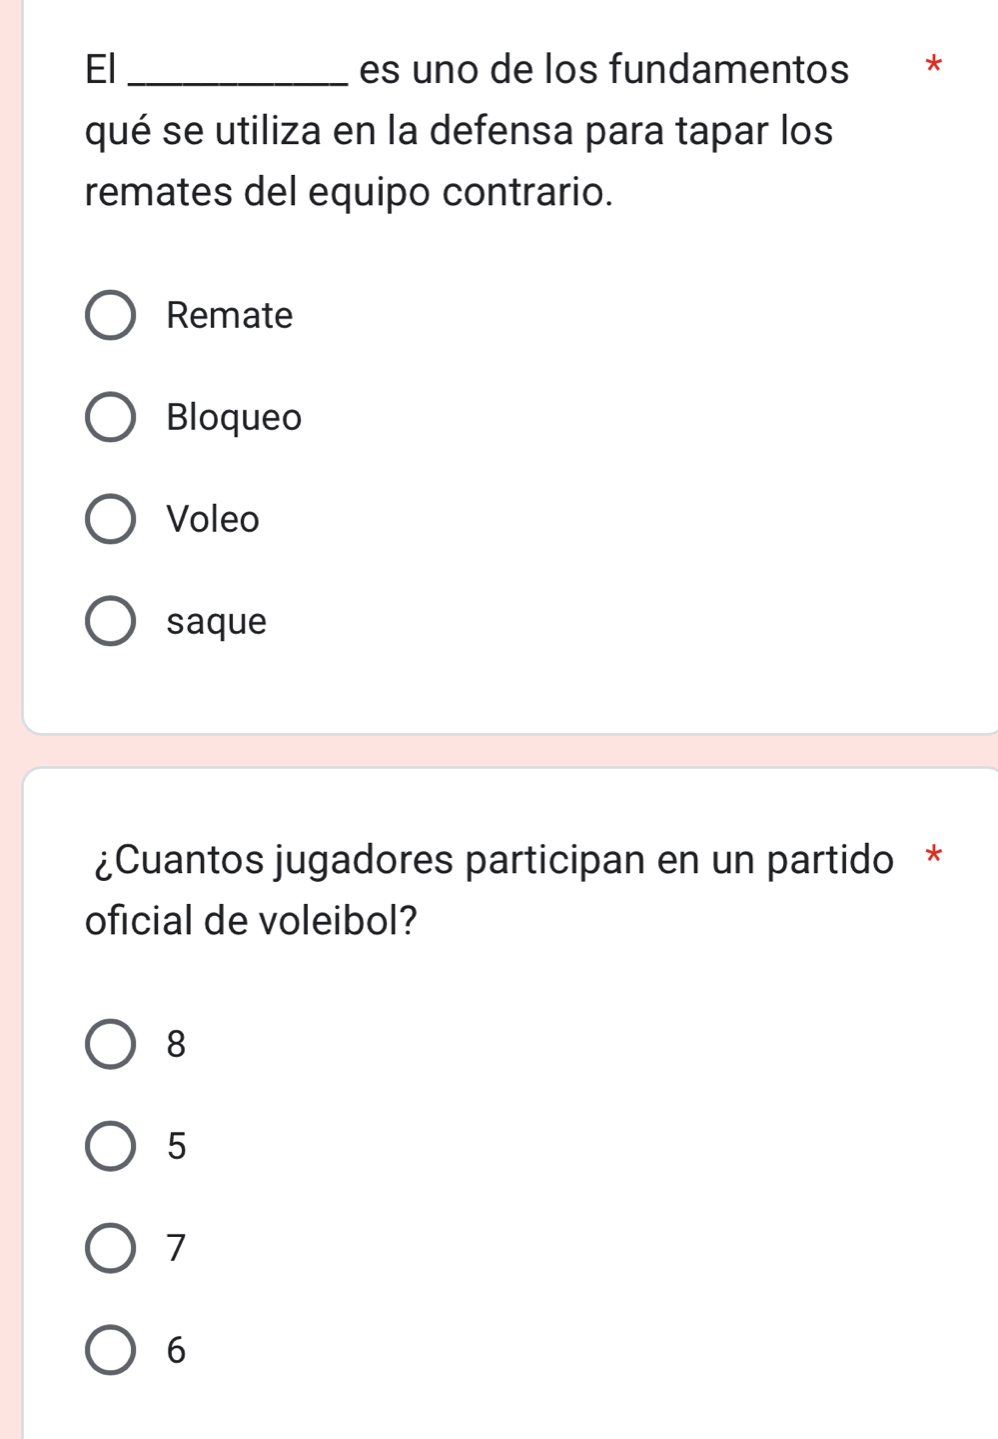
Task: Mark the Voleo radio button
Action: coord(110,519)
